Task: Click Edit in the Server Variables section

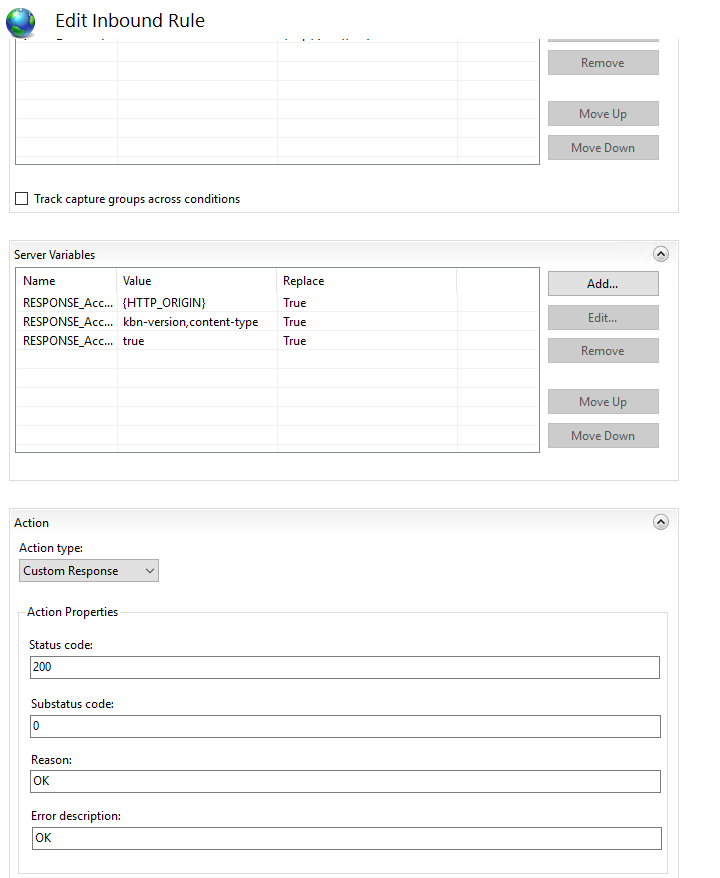Action: [x=602, y=317]
